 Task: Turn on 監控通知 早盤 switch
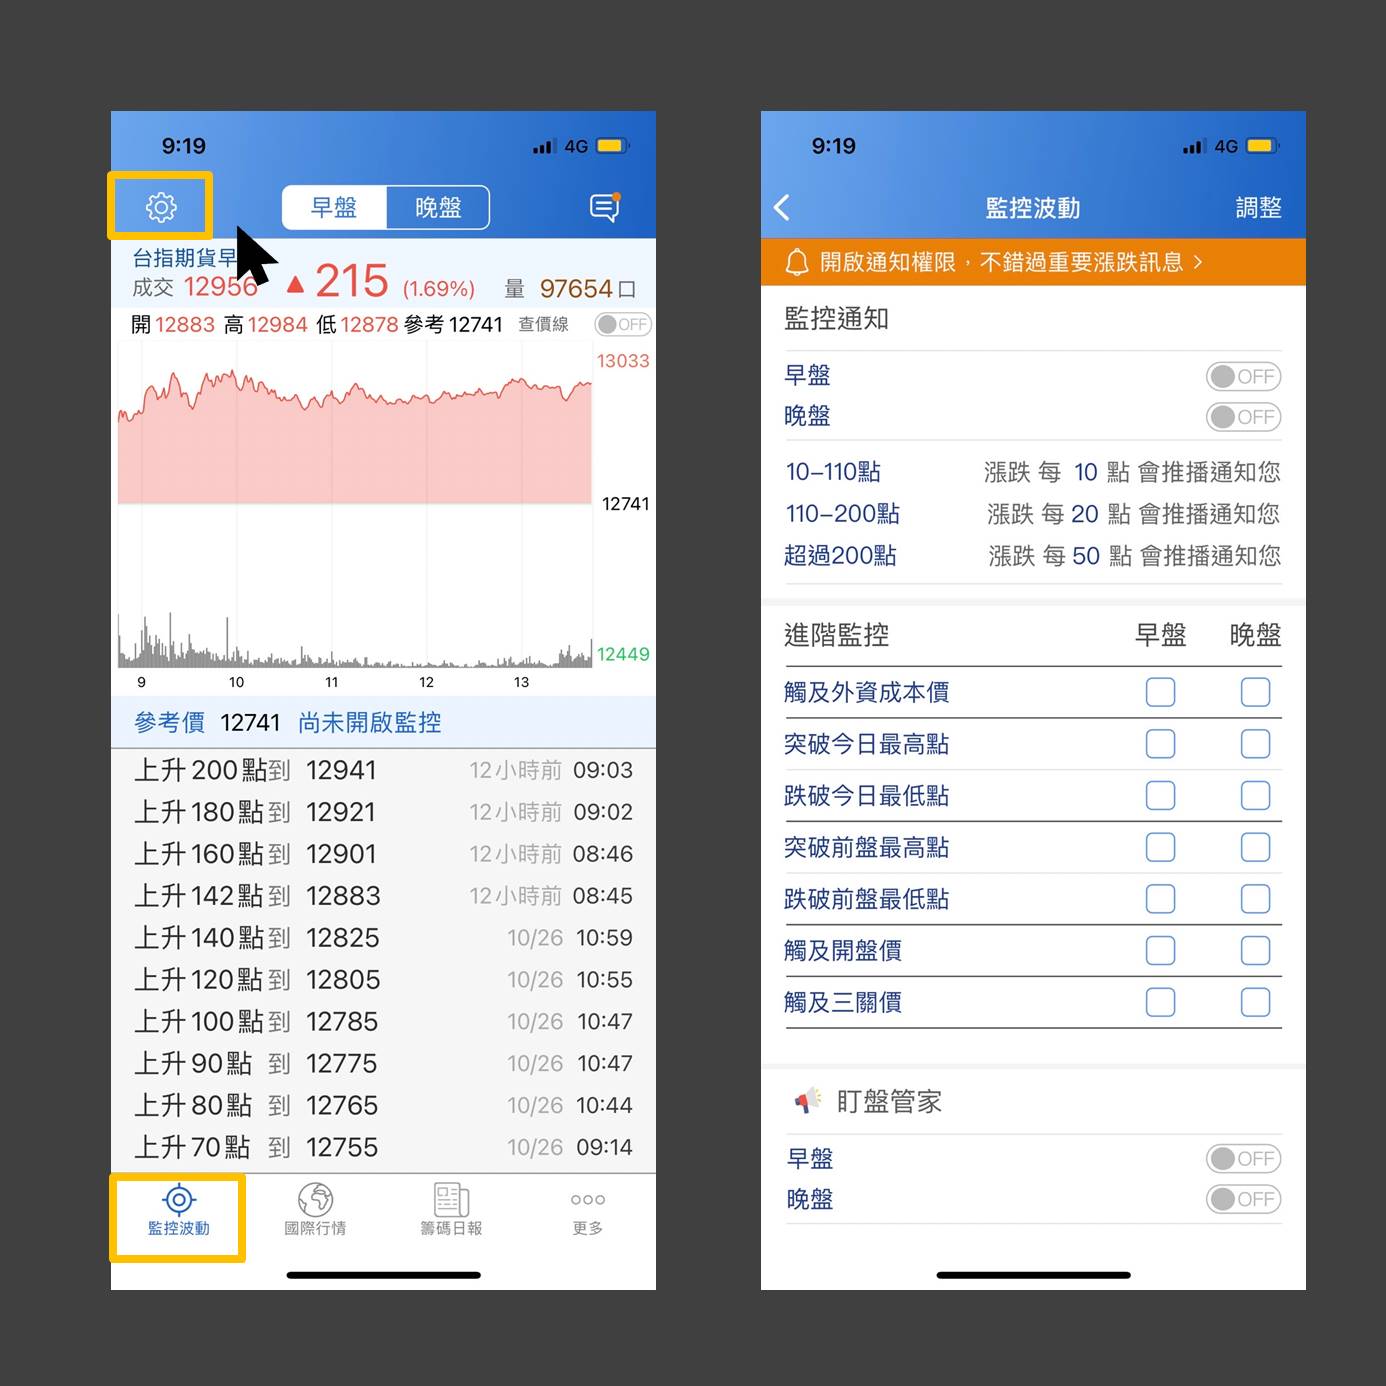(x=1243, y=376)
